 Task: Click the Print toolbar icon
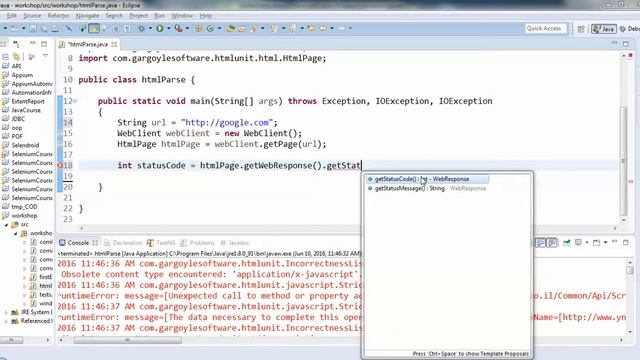[x=54, y=29]
